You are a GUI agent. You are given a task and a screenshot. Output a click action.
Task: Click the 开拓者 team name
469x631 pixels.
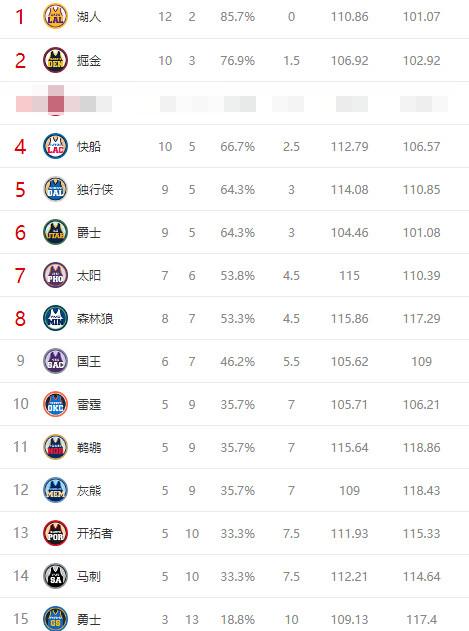95,534
